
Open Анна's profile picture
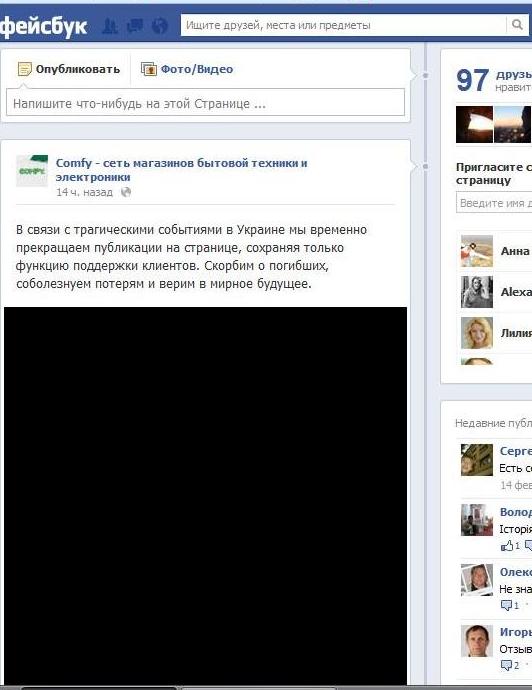(x=477, y=251)
